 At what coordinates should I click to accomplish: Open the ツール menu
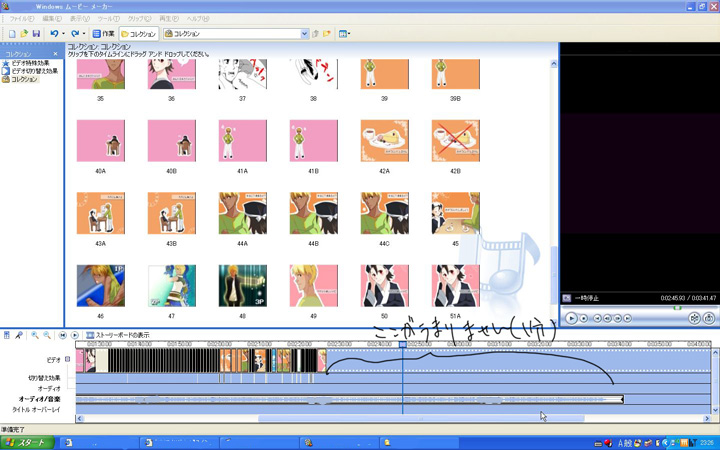coord(108,19)
